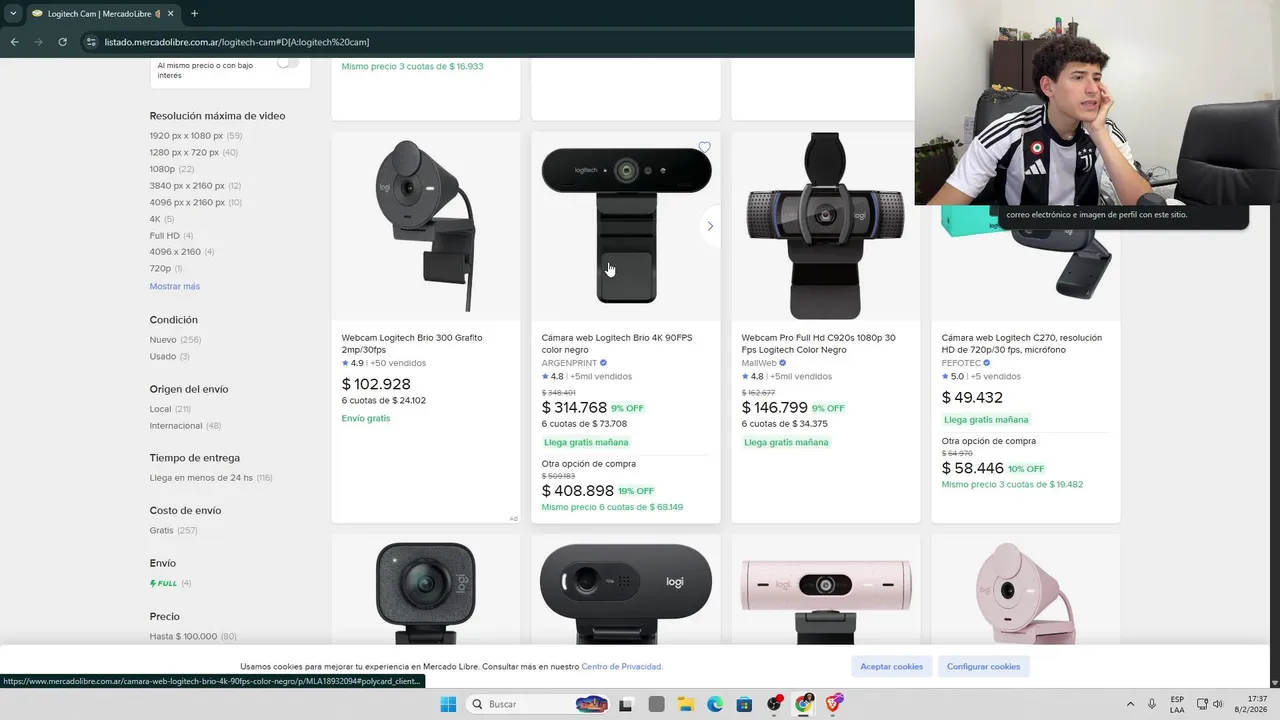The width and height of the screenshot is (1280, 720).
Task: Open Cámara web Logitech Brio 4K title
Action: tap(617, 343)
